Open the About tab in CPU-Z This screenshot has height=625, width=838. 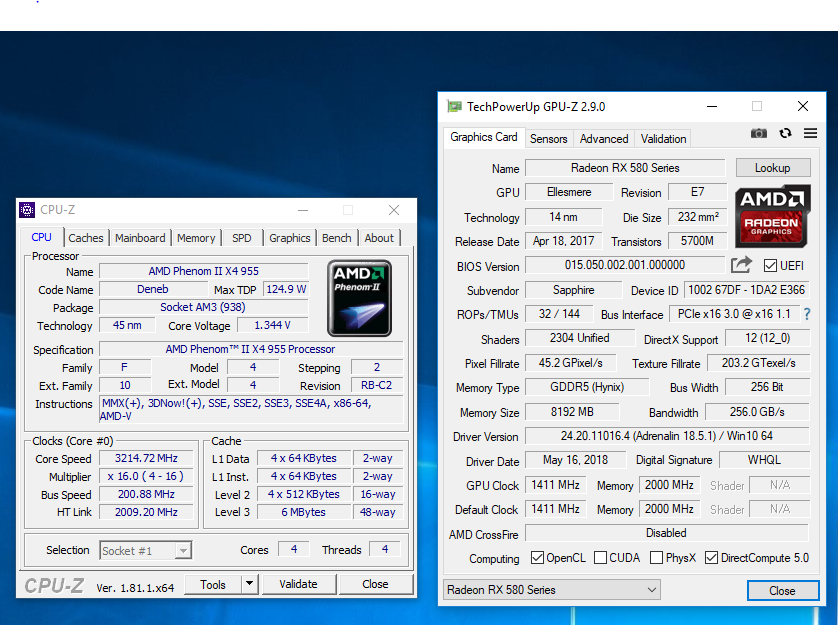[379, 238]
